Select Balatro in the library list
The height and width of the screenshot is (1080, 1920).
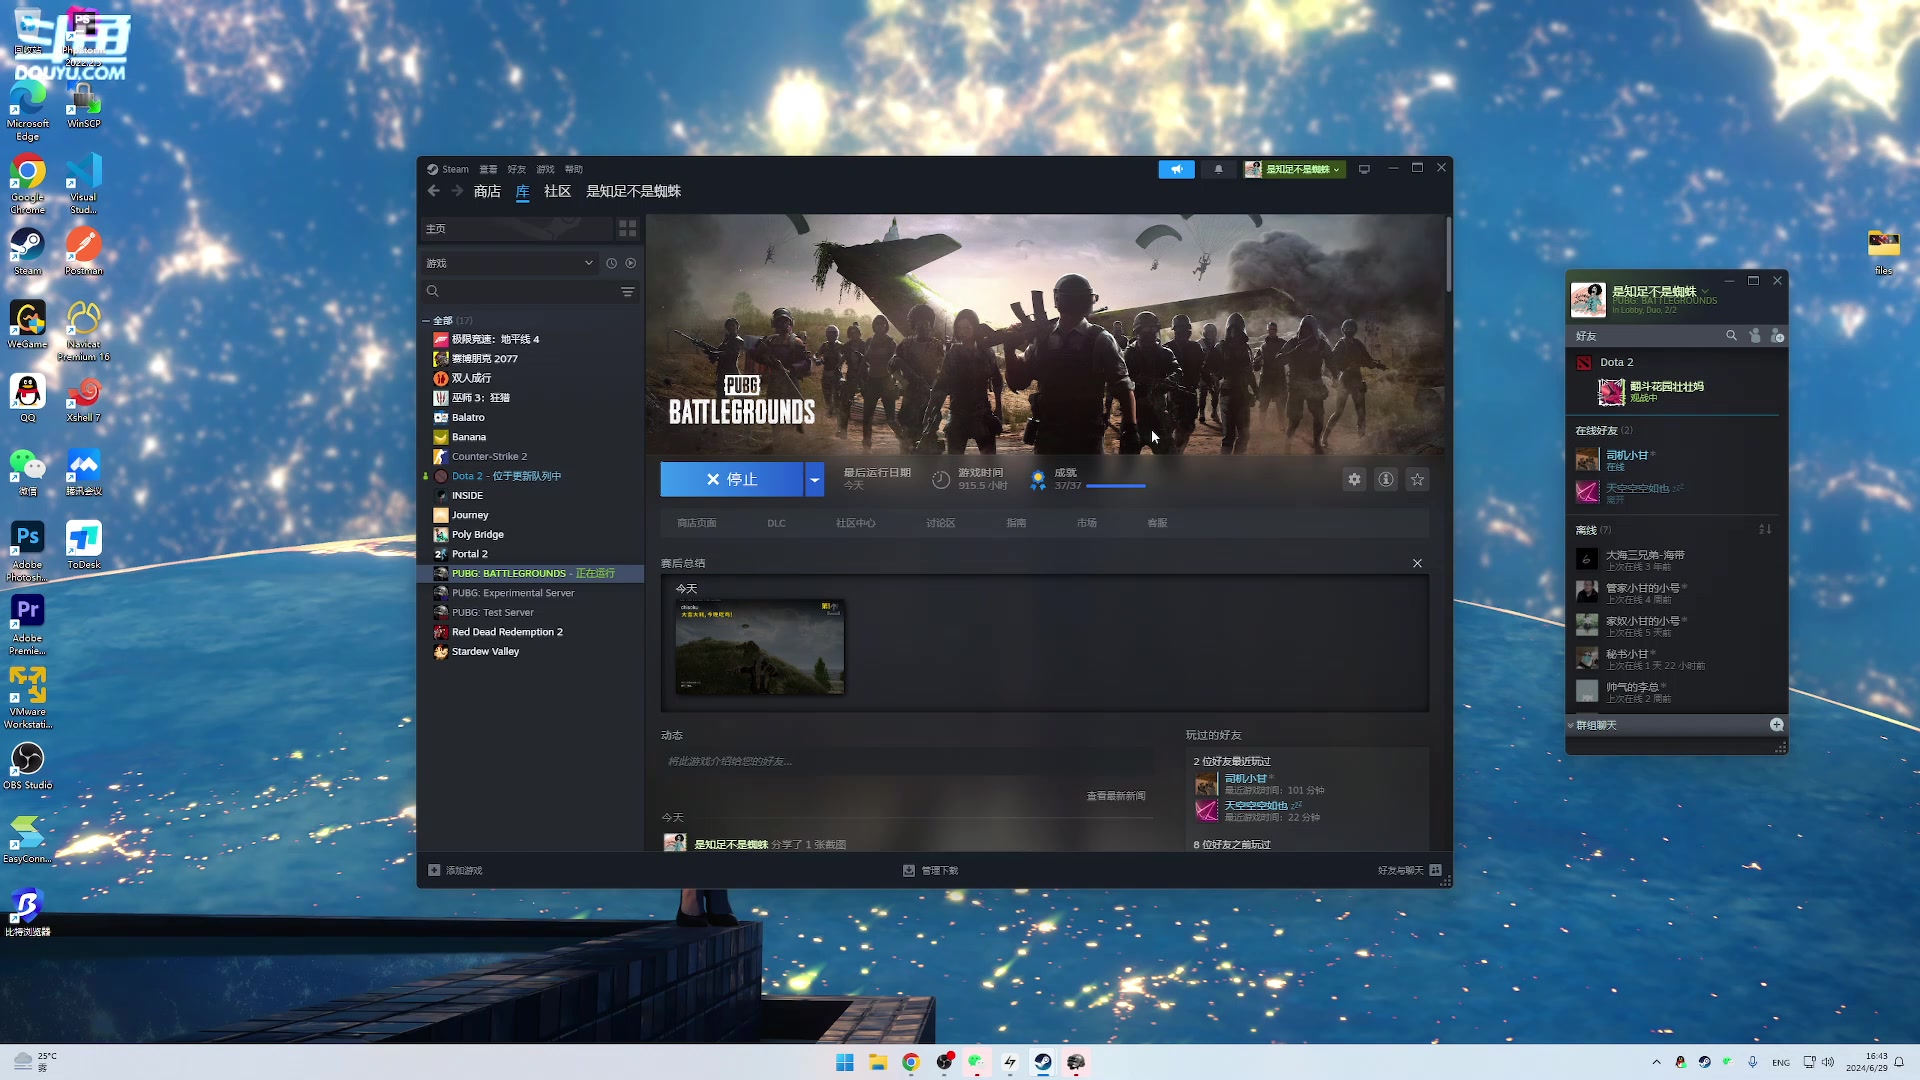pyautogui.click(x=530, y=418)
